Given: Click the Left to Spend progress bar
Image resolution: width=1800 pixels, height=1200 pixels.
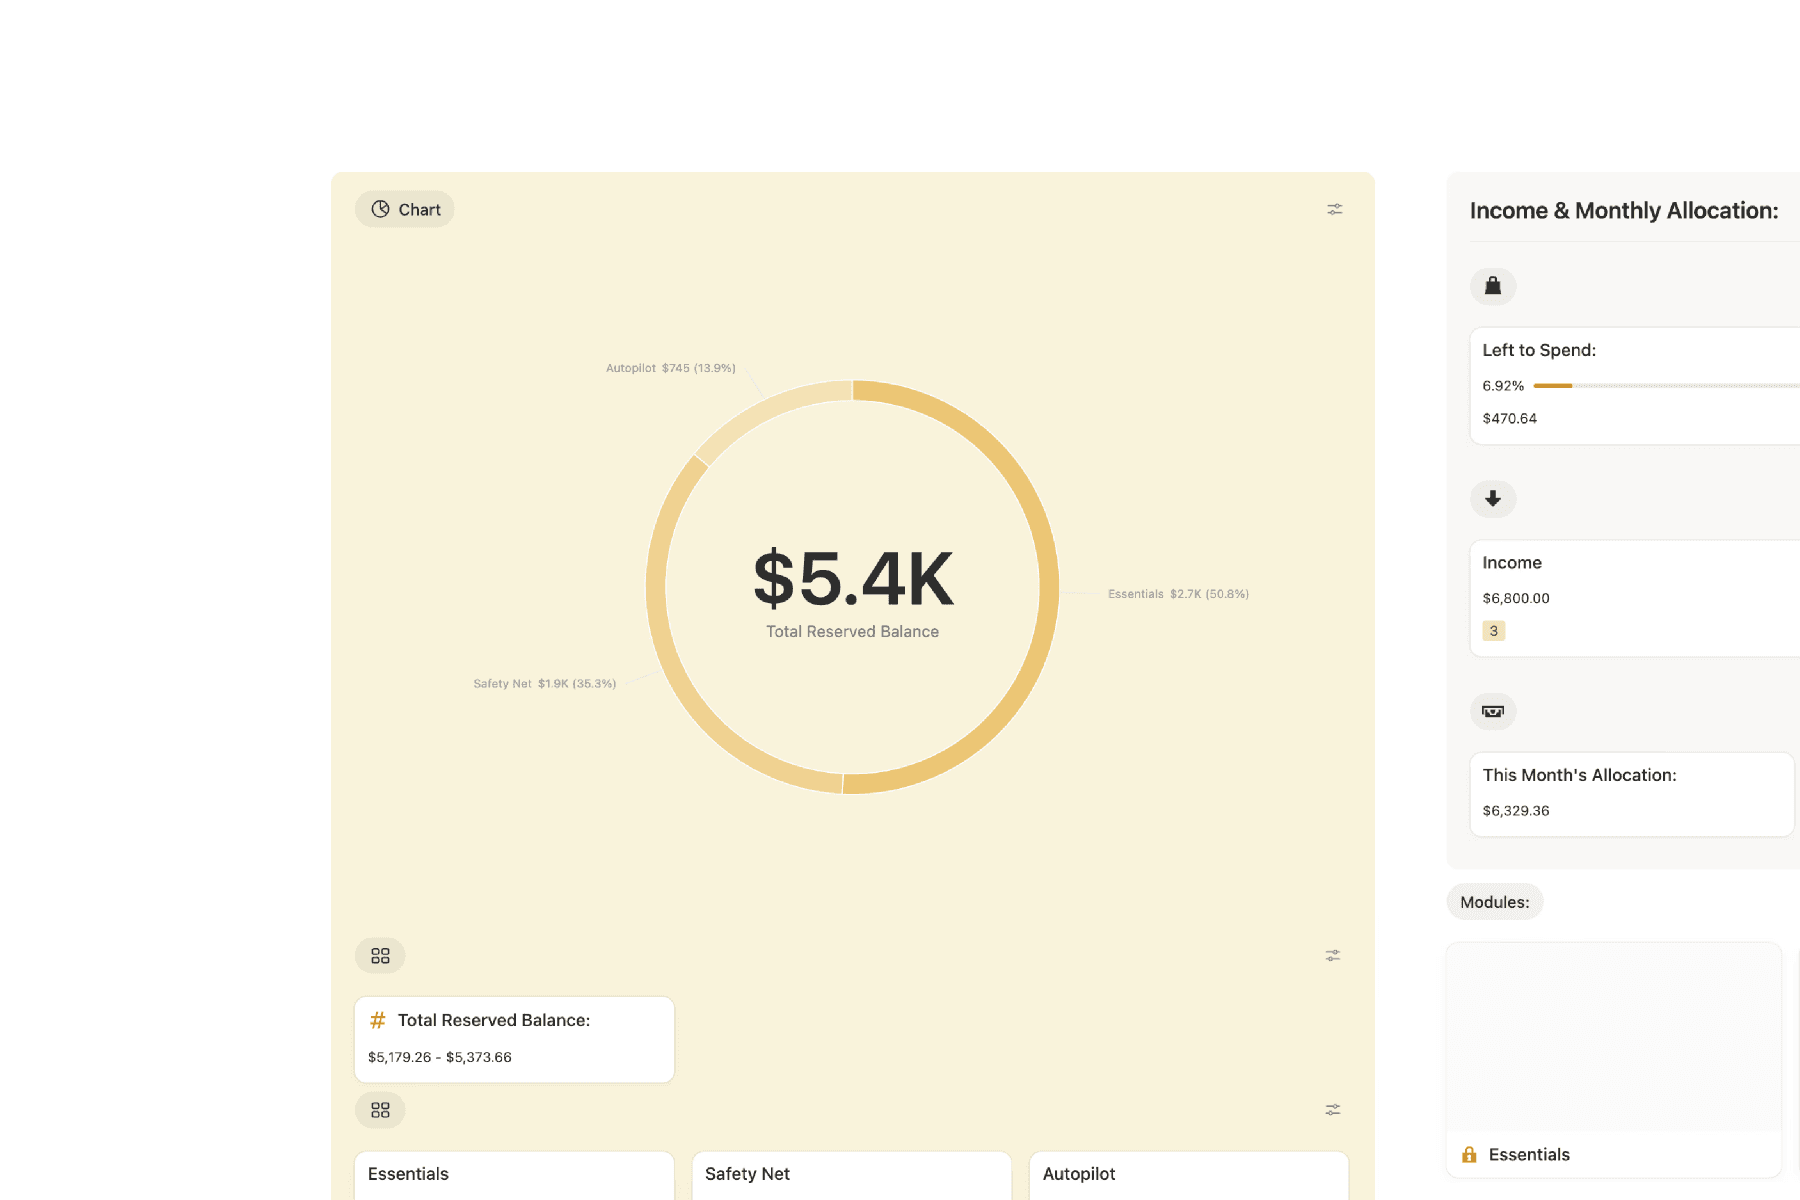Looking at the screenshot, I should [1666, 386].
